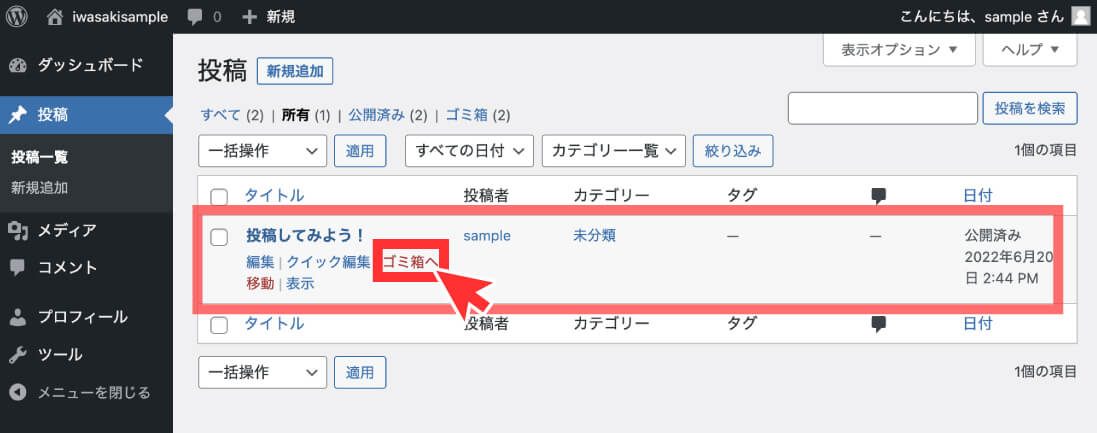
Task: Open the top 一括操作 dropdown
Action: point(262,150)
